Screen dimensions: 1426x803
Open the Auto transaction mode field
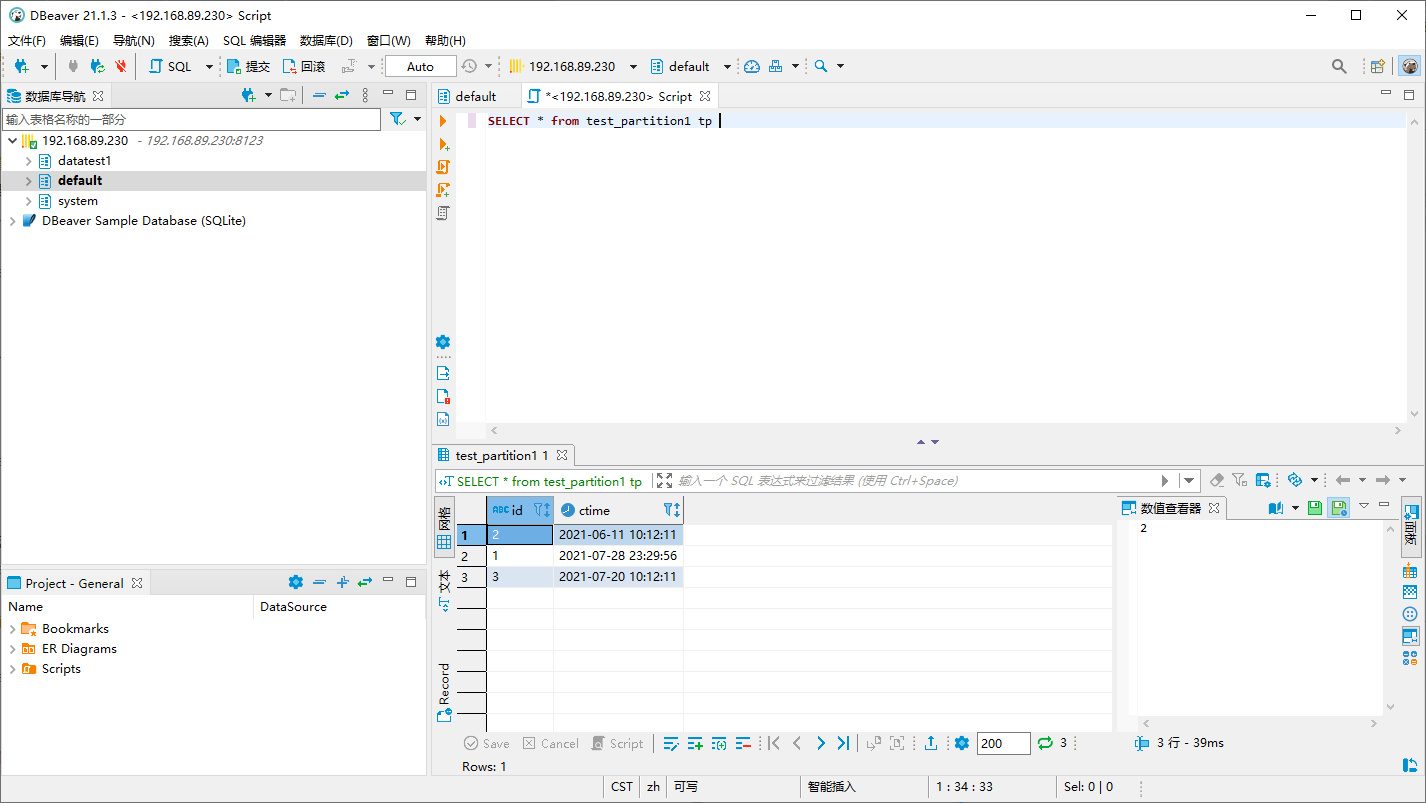click(x=420, y=66)
